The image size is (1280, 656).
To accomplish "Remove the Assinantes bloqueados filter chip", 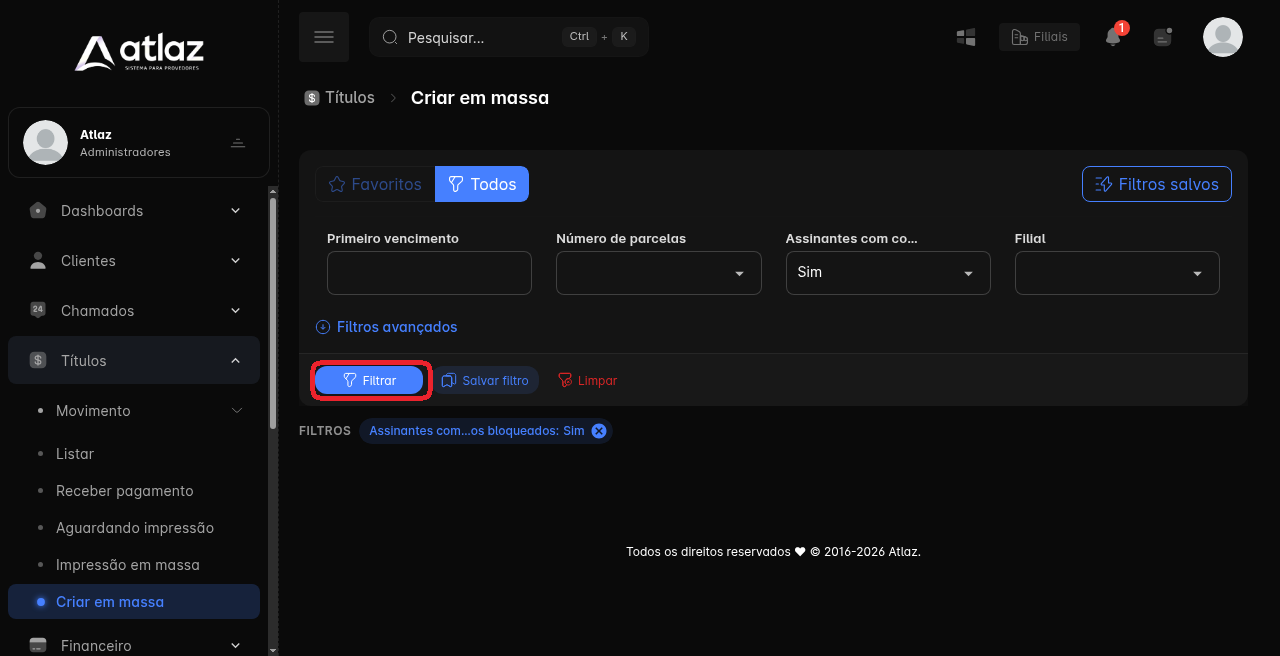I will (x=598, y=431).
